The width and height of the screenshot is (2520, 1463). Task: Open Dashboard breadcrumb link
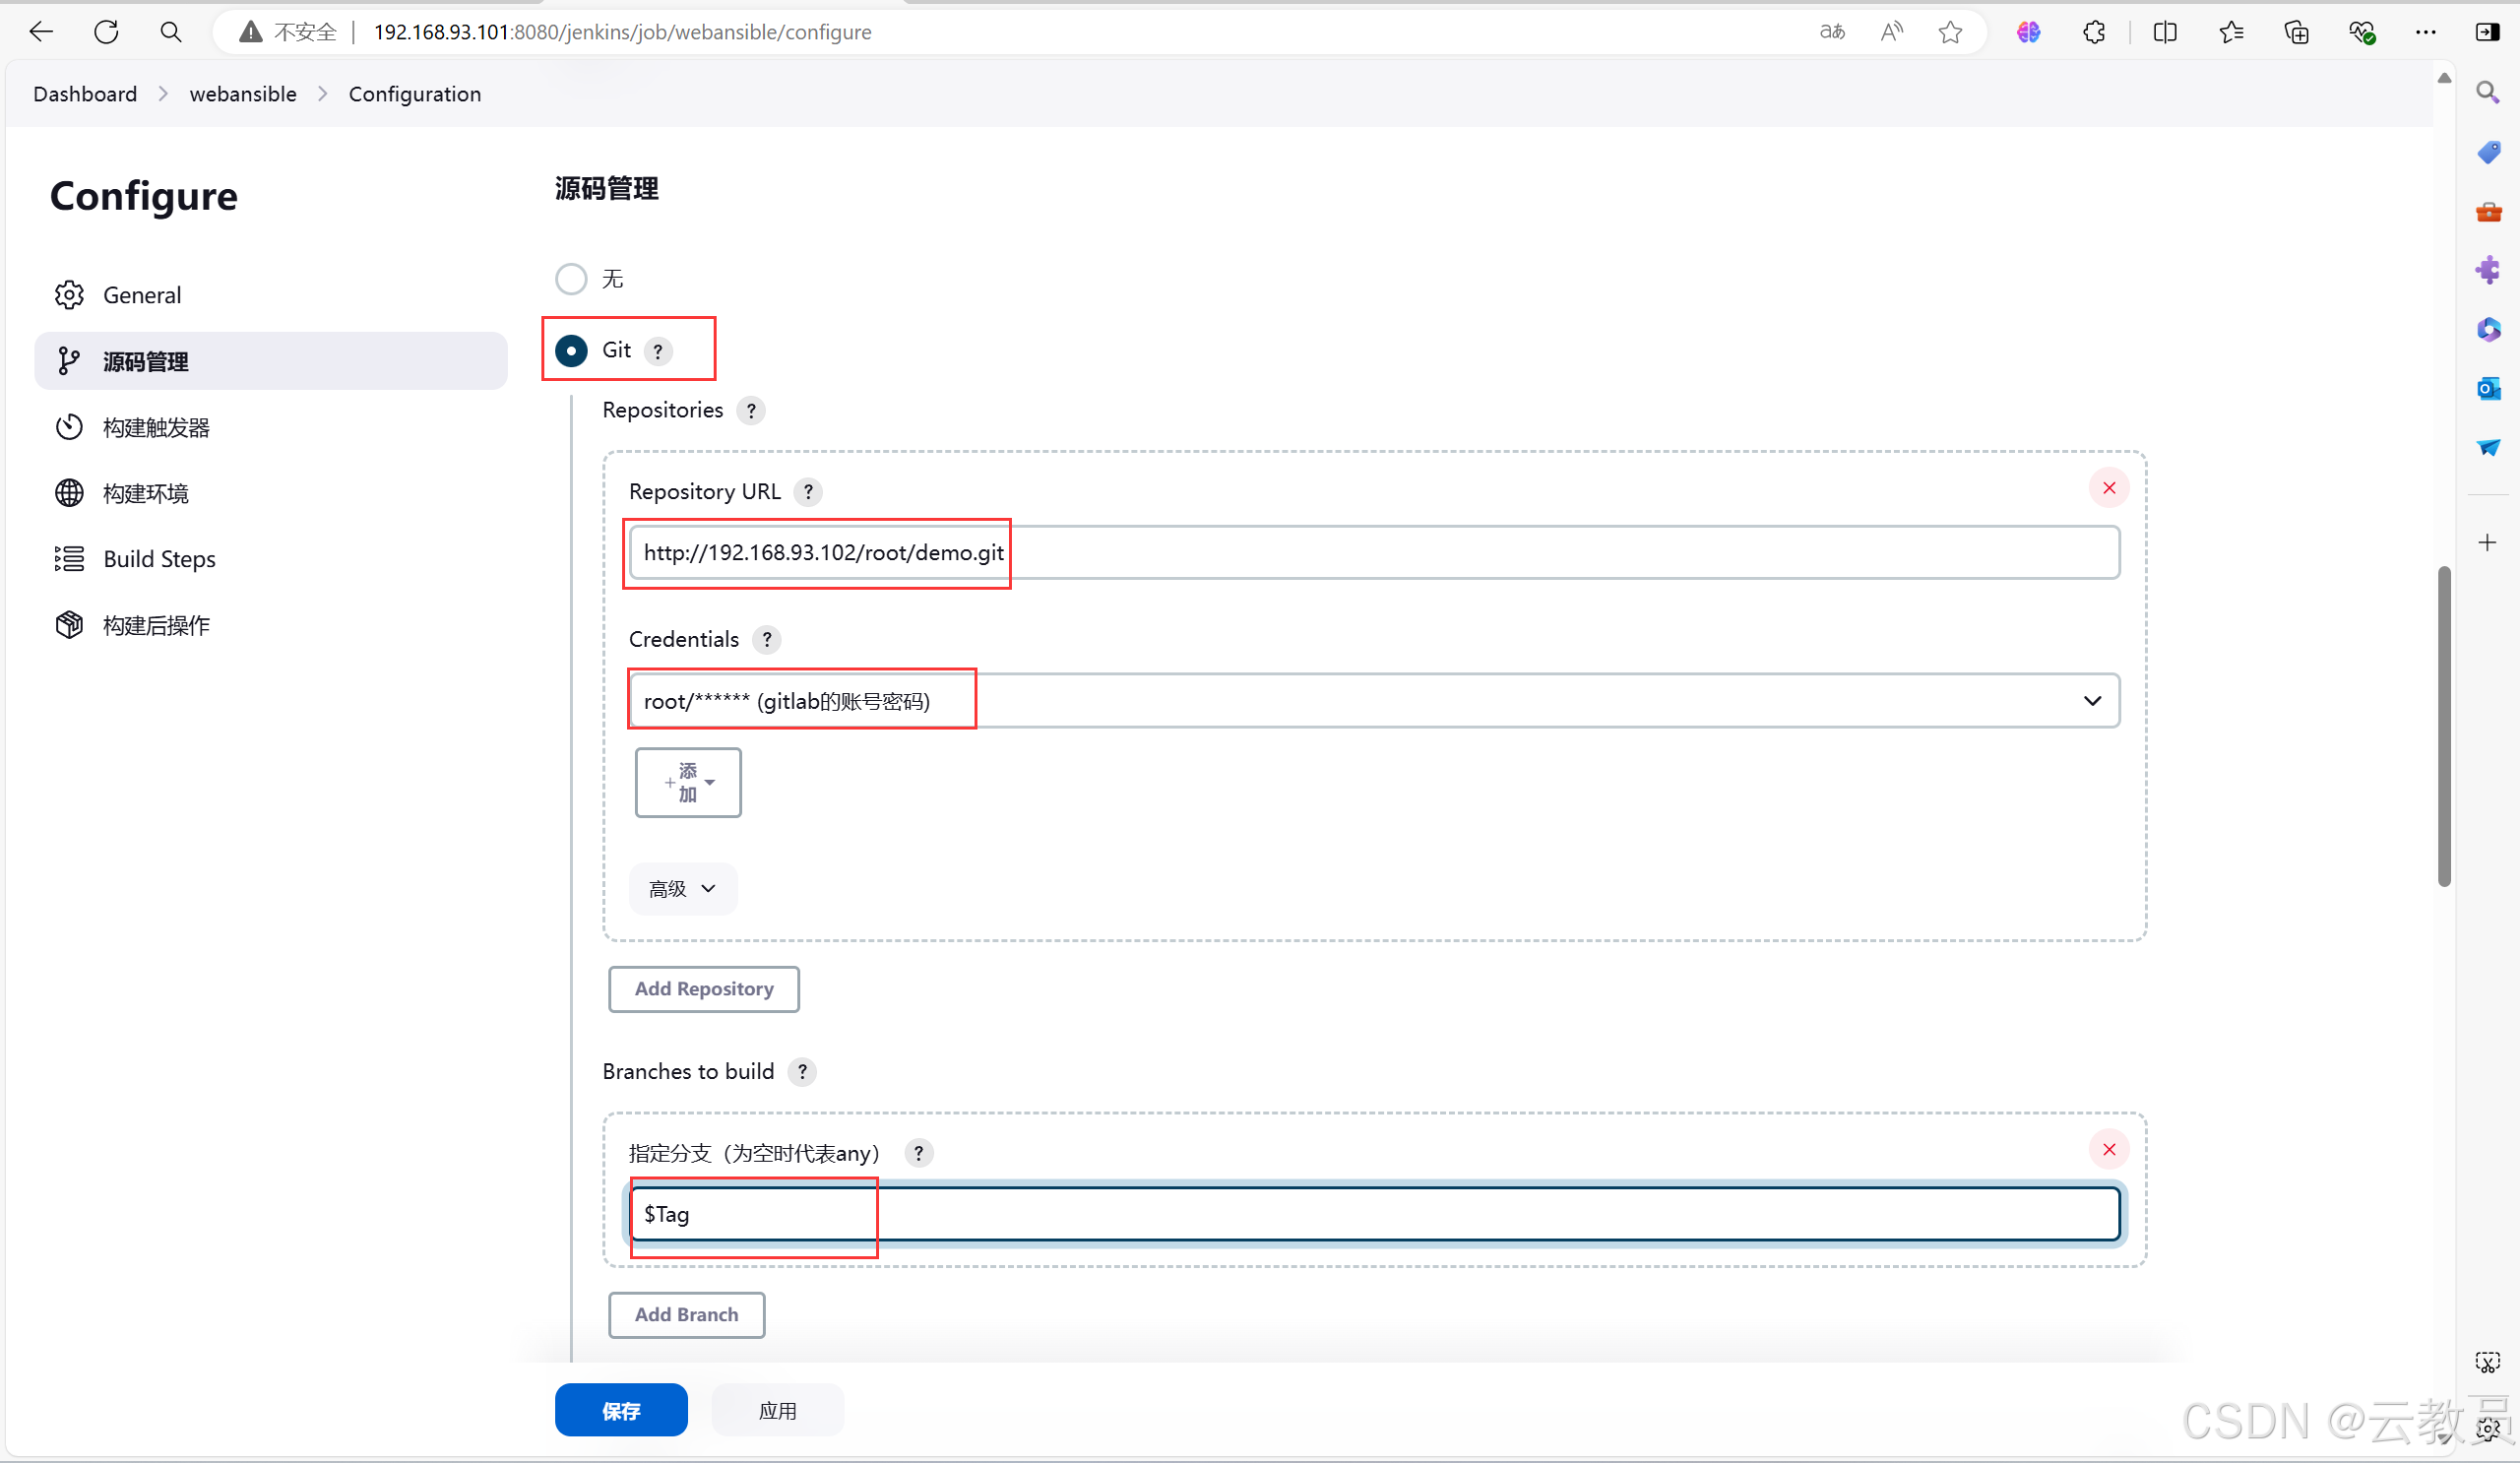pyautogui.click(x=85, y=94)
